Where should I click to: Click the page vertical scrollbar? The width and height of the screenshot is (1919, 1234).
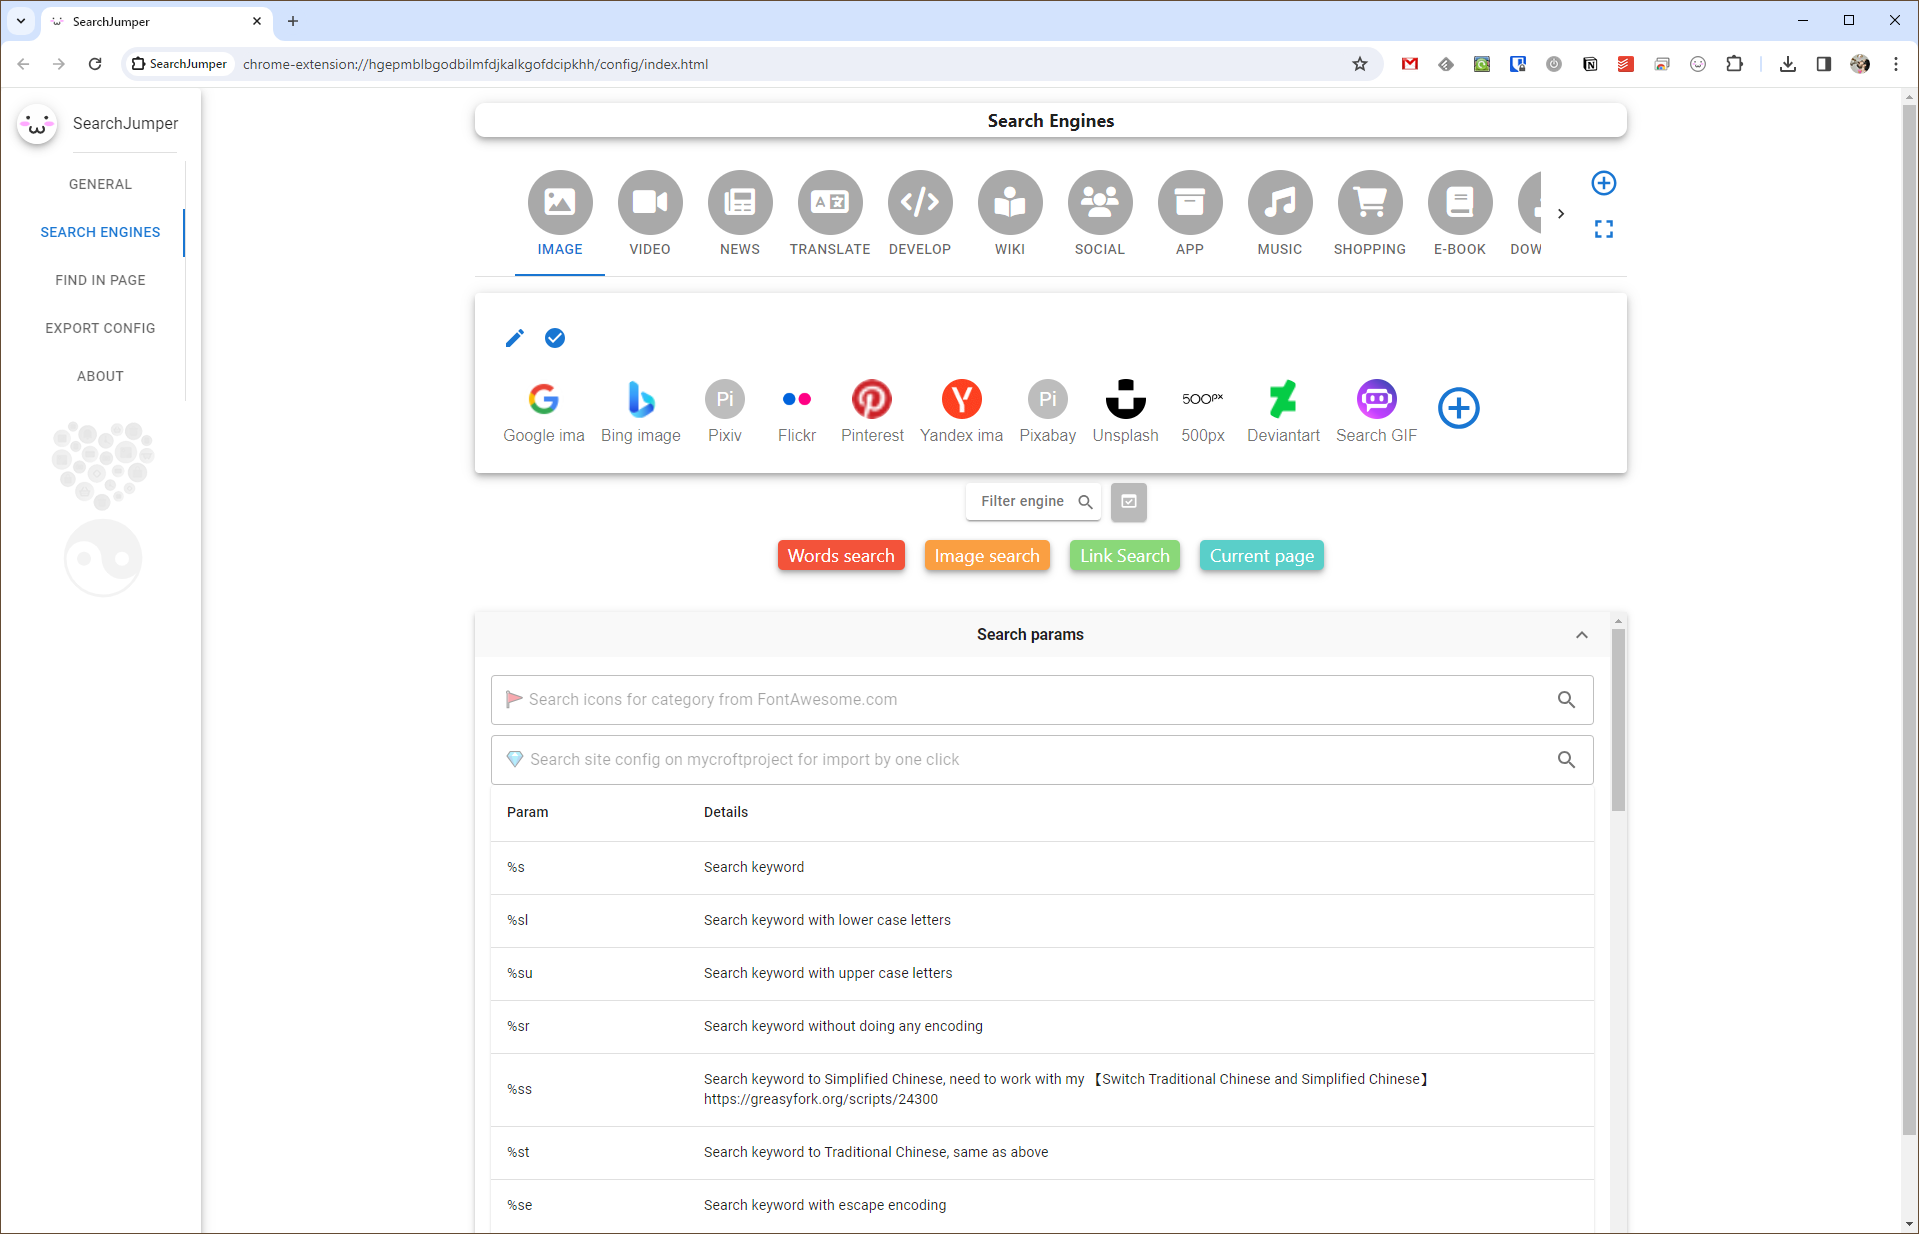click(1910, 620)
